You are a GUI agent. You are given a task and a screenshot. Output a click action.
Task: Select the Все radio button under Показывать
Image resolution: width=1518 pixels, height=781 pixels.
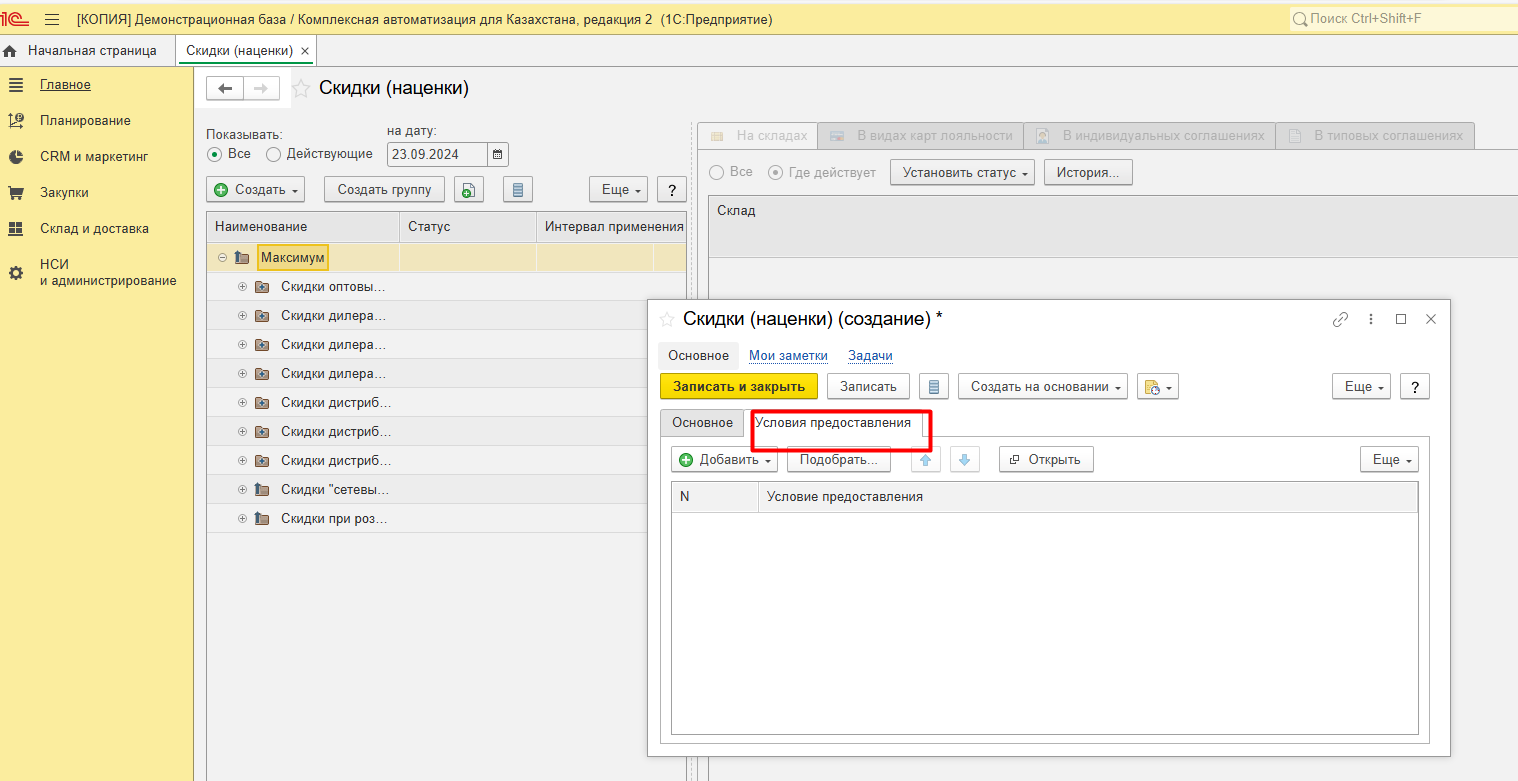(214, 155)
